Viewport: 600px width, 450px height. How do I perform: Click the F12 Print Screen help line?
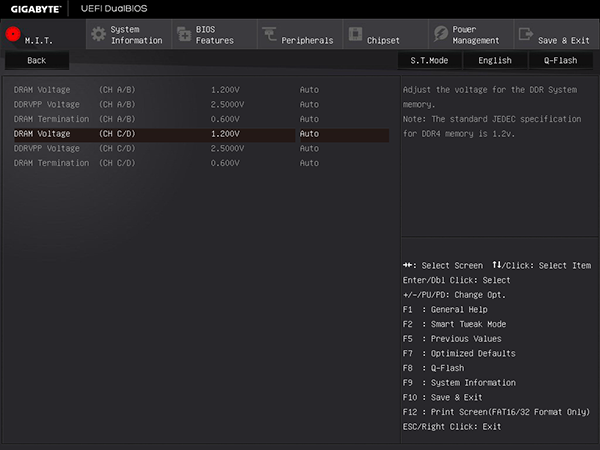pos(496,412)
